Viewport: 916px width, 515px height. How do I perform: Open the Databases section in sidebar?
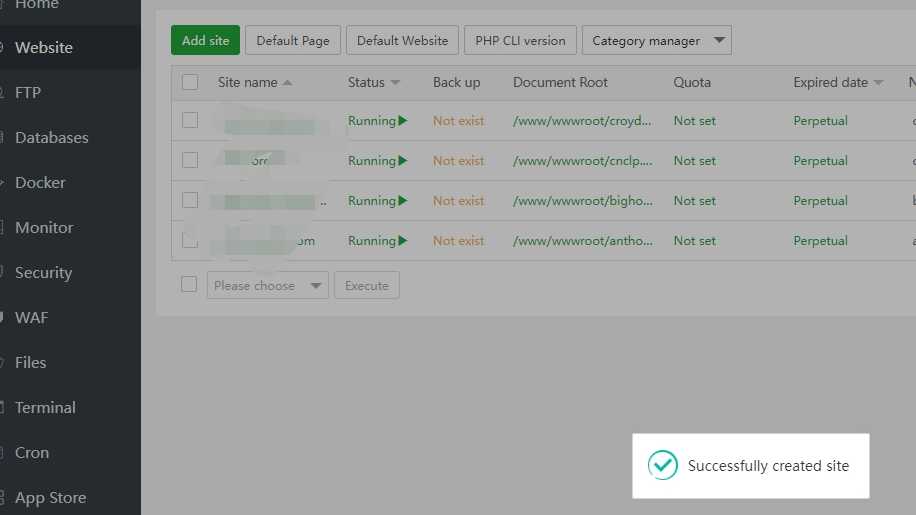click(51, 138)
